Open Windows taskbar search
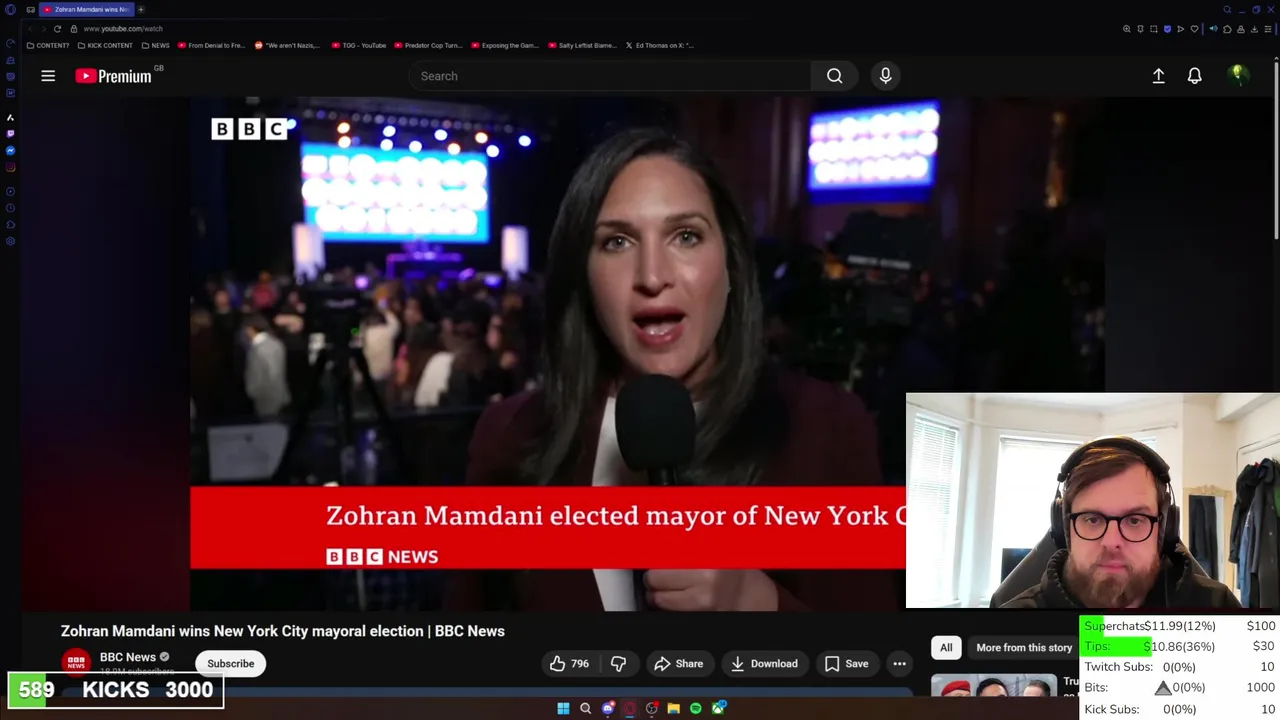Screen dimensions: 1280x720 [x=585, y=709]
